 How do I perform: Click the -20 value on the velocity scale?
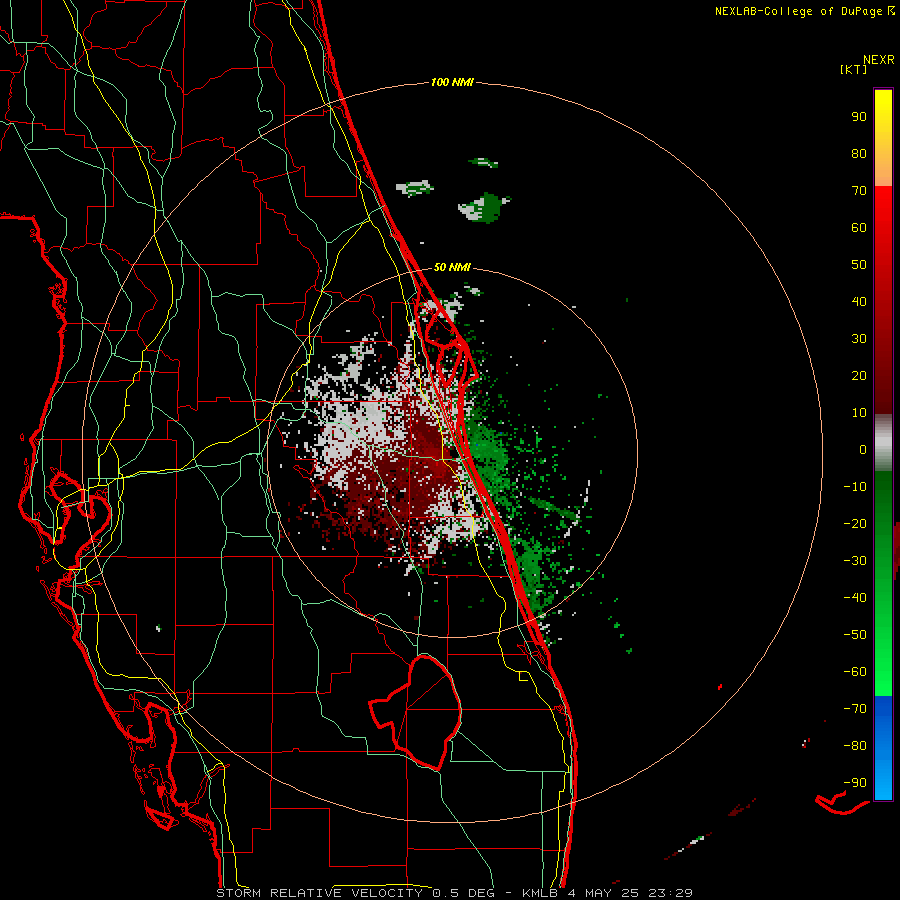855,523
